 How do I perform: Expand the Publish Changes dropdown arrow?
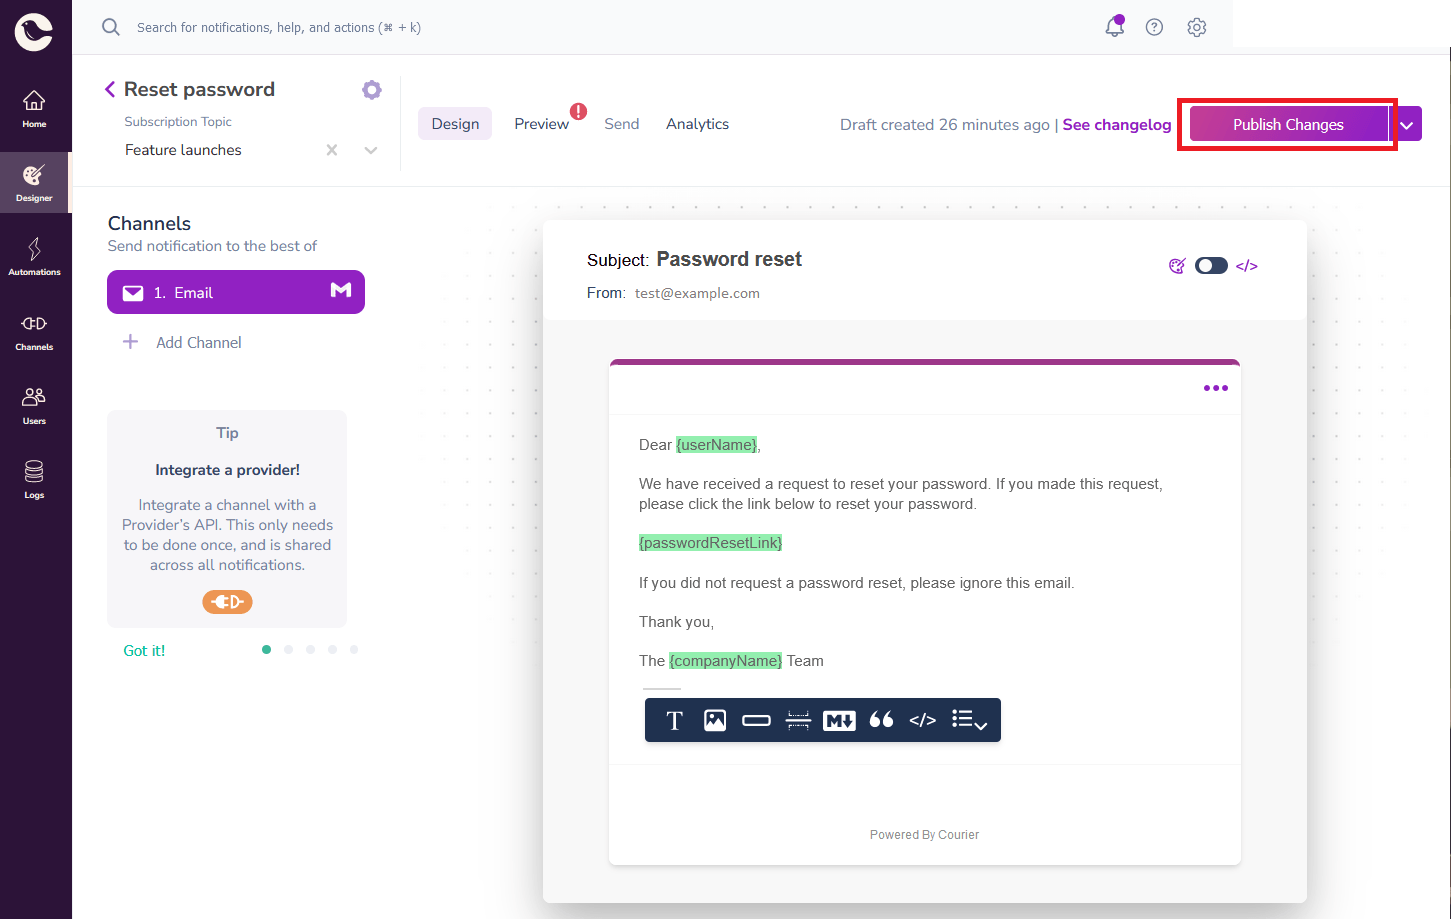pos(1407,124)
